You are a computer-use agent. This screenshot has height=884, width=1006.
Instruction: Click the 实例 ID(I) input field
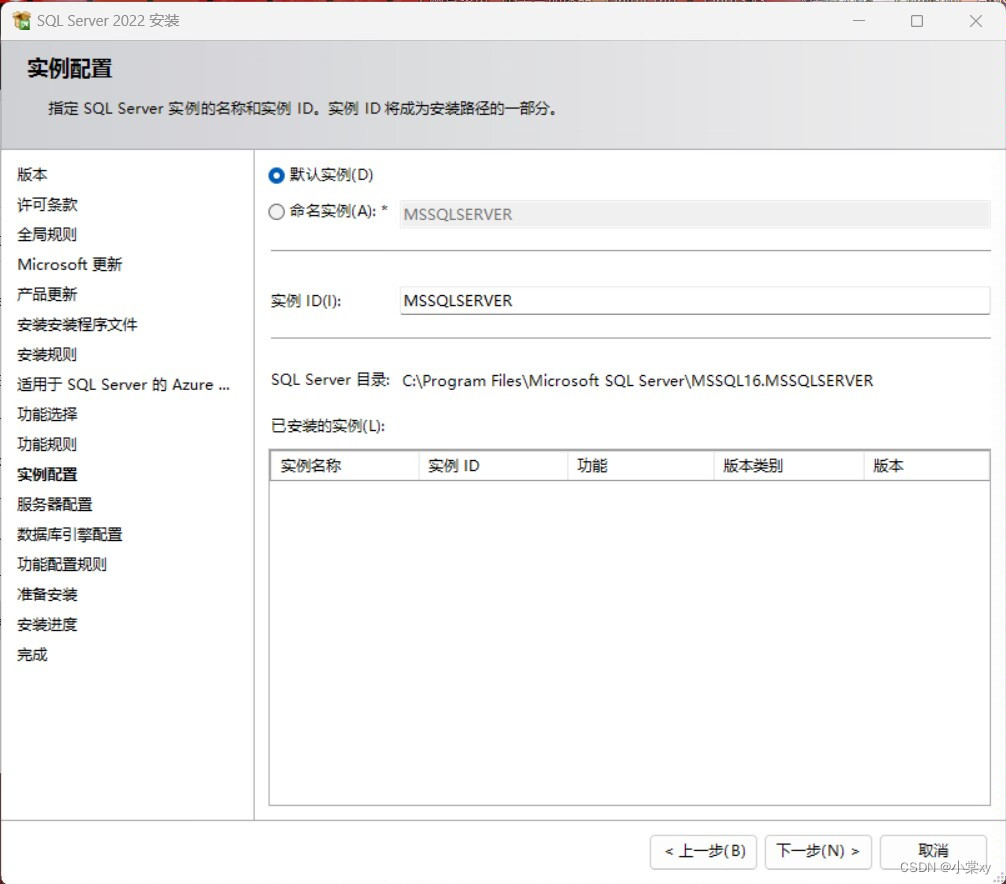pos(694,301)
